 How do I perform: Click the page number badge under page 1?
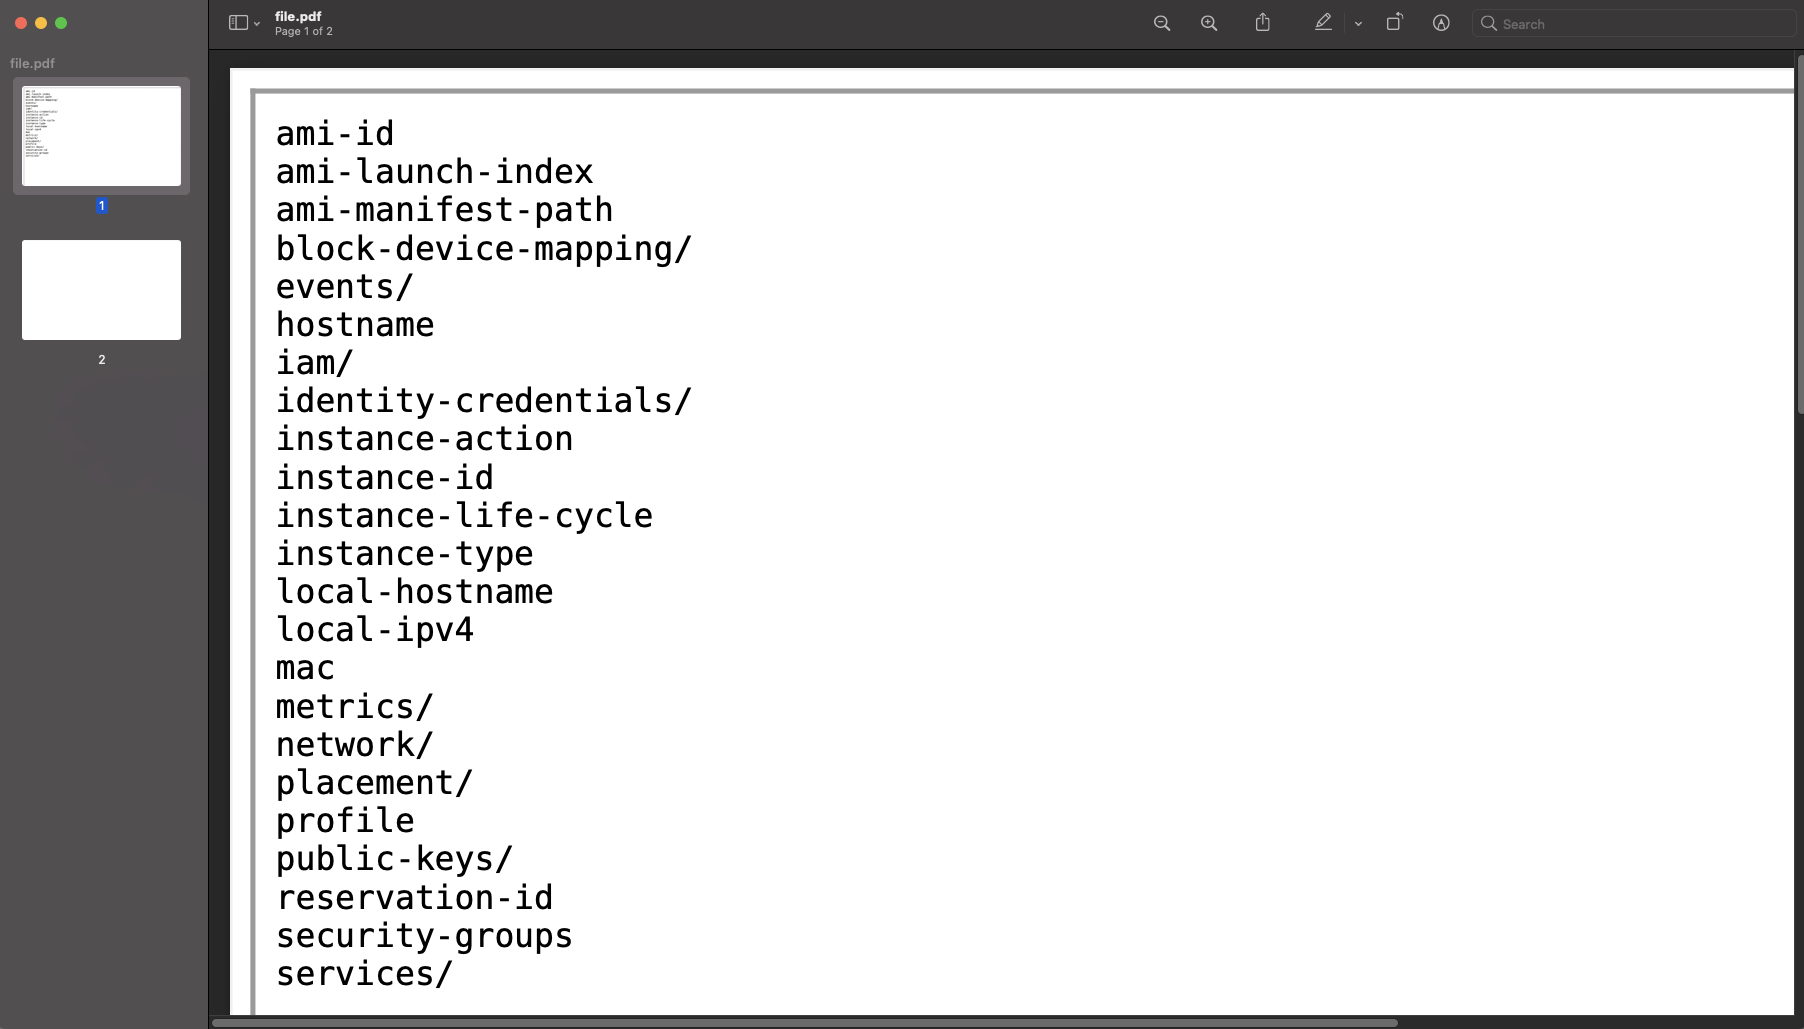[101, 206]
